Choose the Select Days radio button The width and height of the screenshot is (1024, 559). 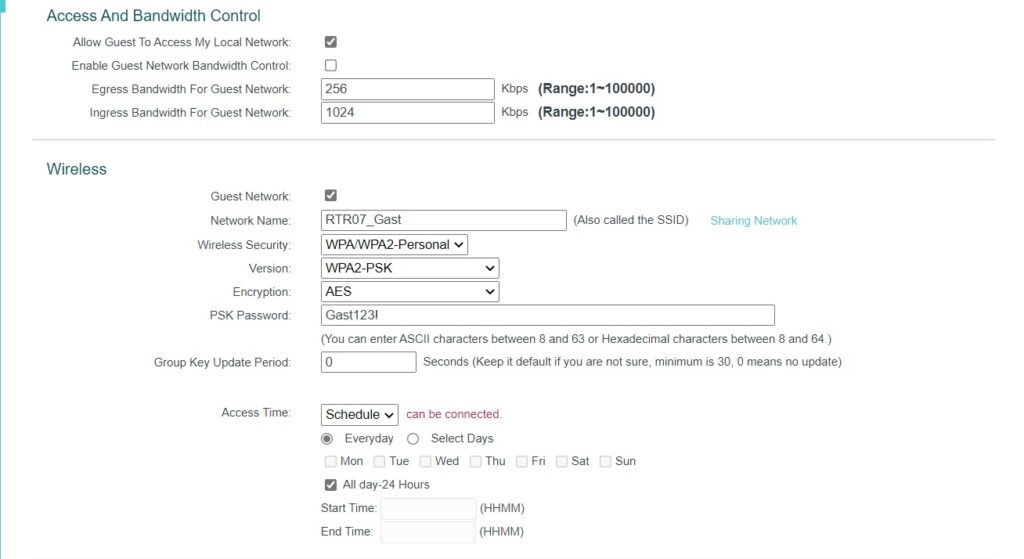click(x=413, y=439)
